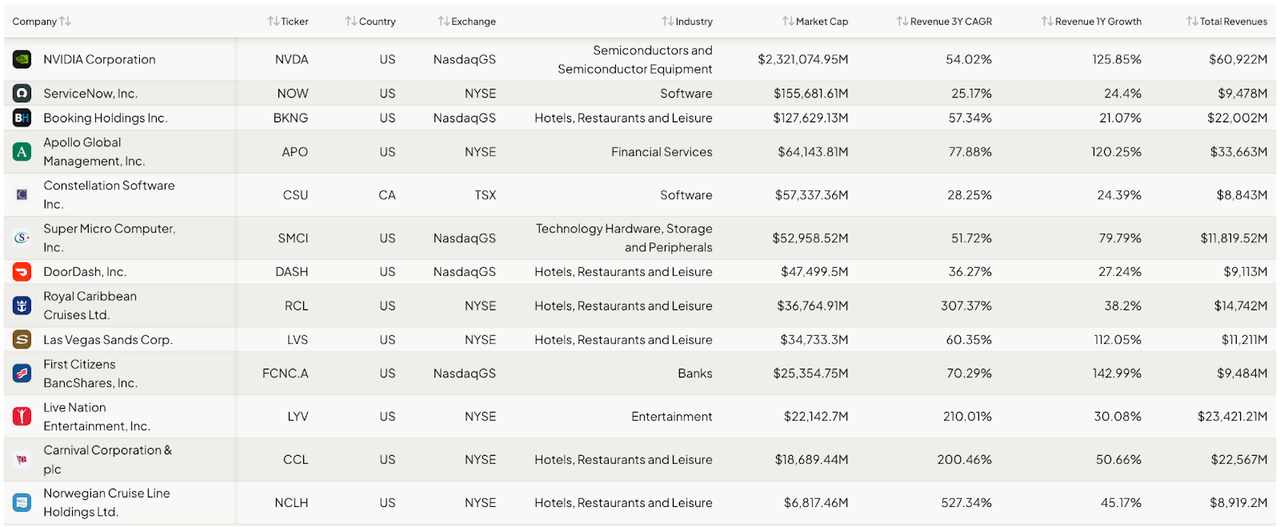Viewport: 1280px width, 527px height.
Task: Click the Carnival Corporation logo icon
Action: coord(21,460)
